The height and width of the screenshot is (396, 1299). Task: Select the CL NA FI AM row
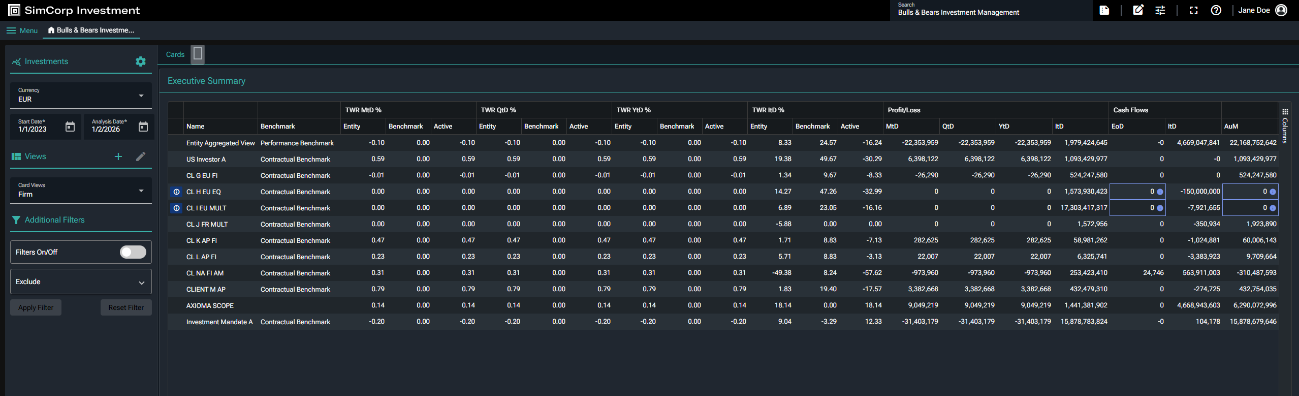coord(723,272)
